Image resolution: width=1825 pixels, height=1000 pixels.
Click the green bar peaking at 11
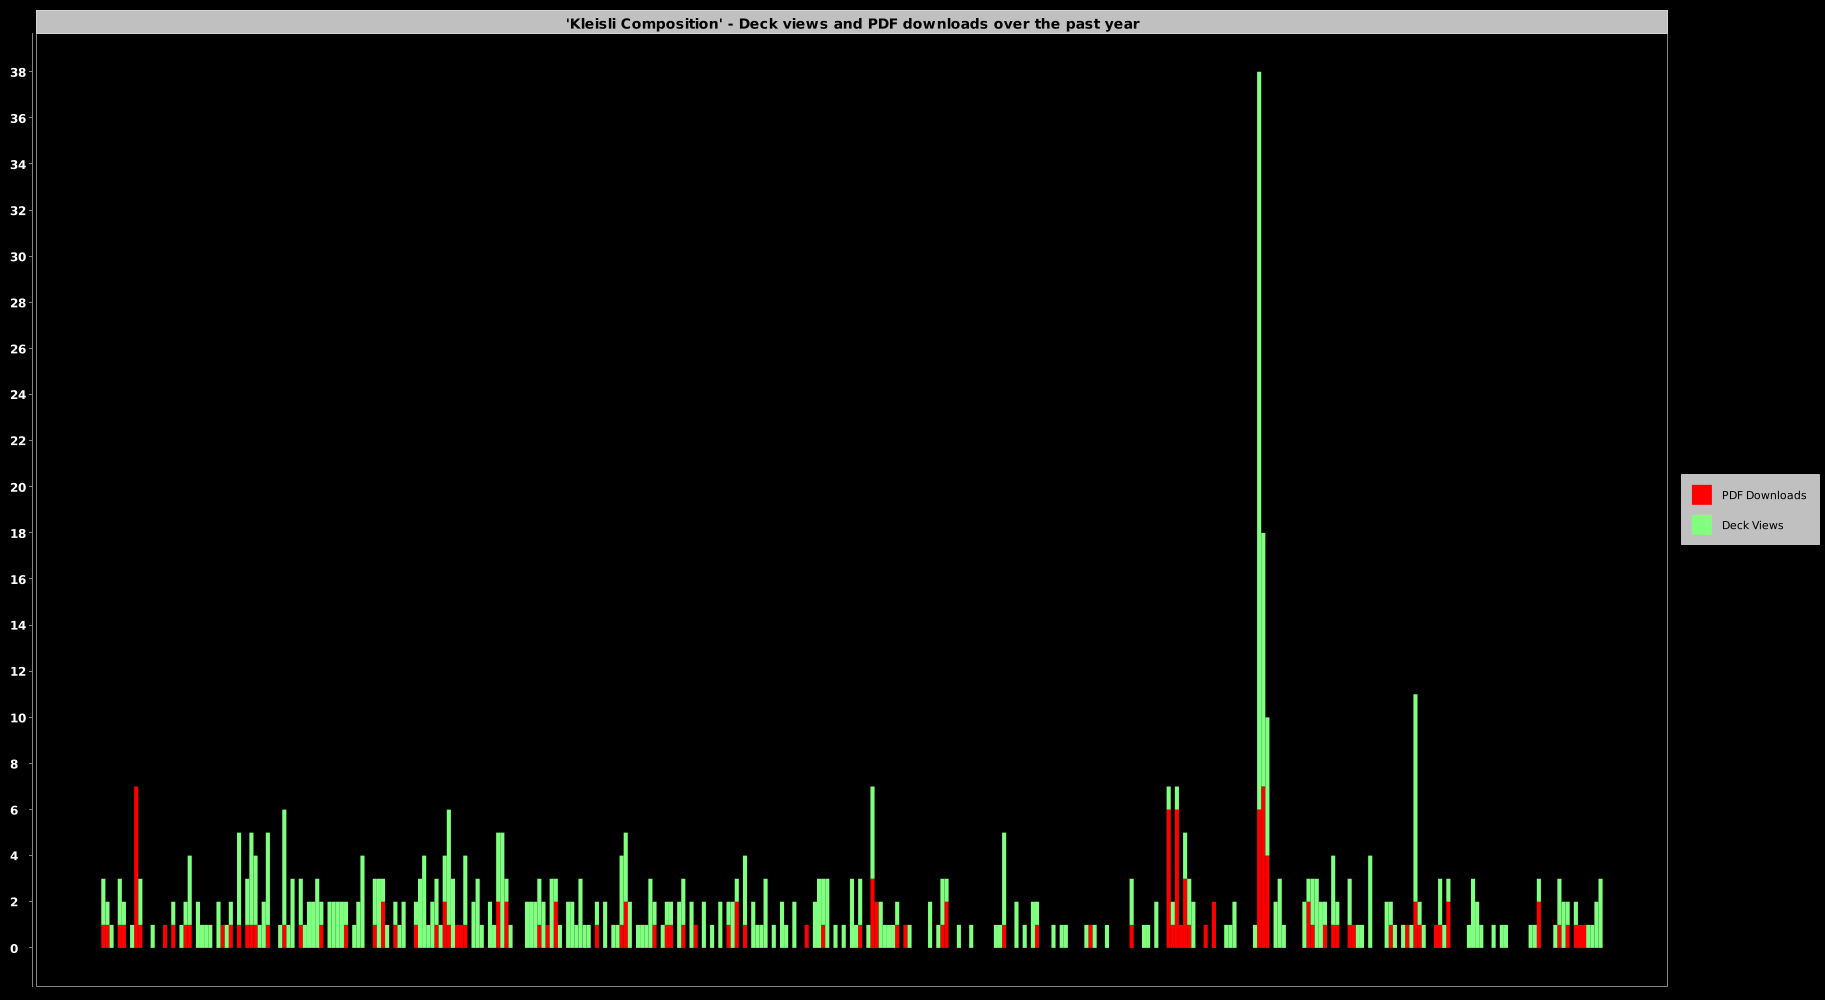tap(1415, 798)
